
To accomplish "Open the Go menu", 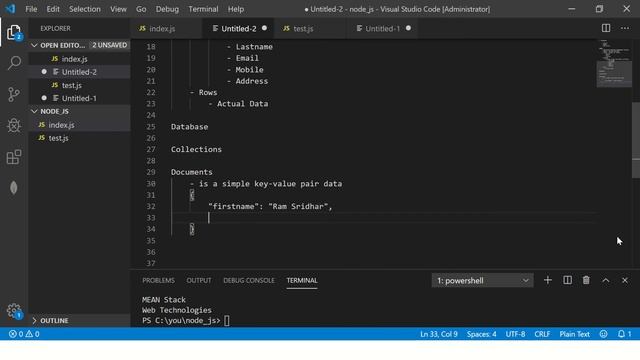I will pos(141,9).
